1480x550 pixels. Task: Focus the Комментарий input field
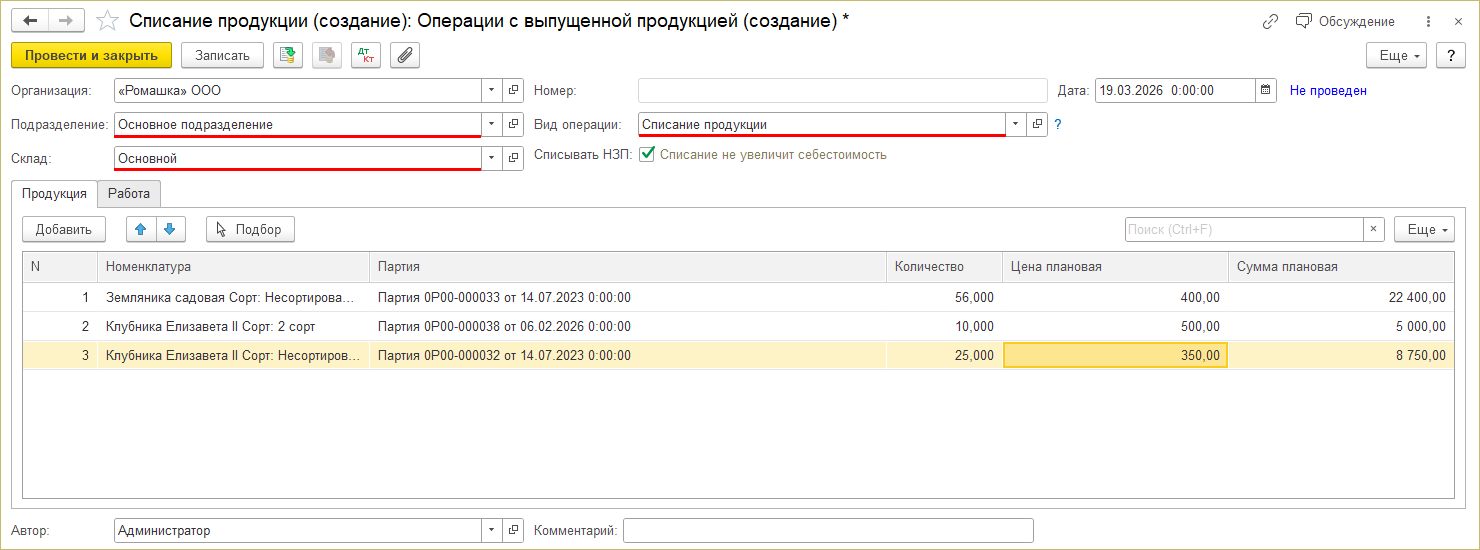(x=828, y=530)
